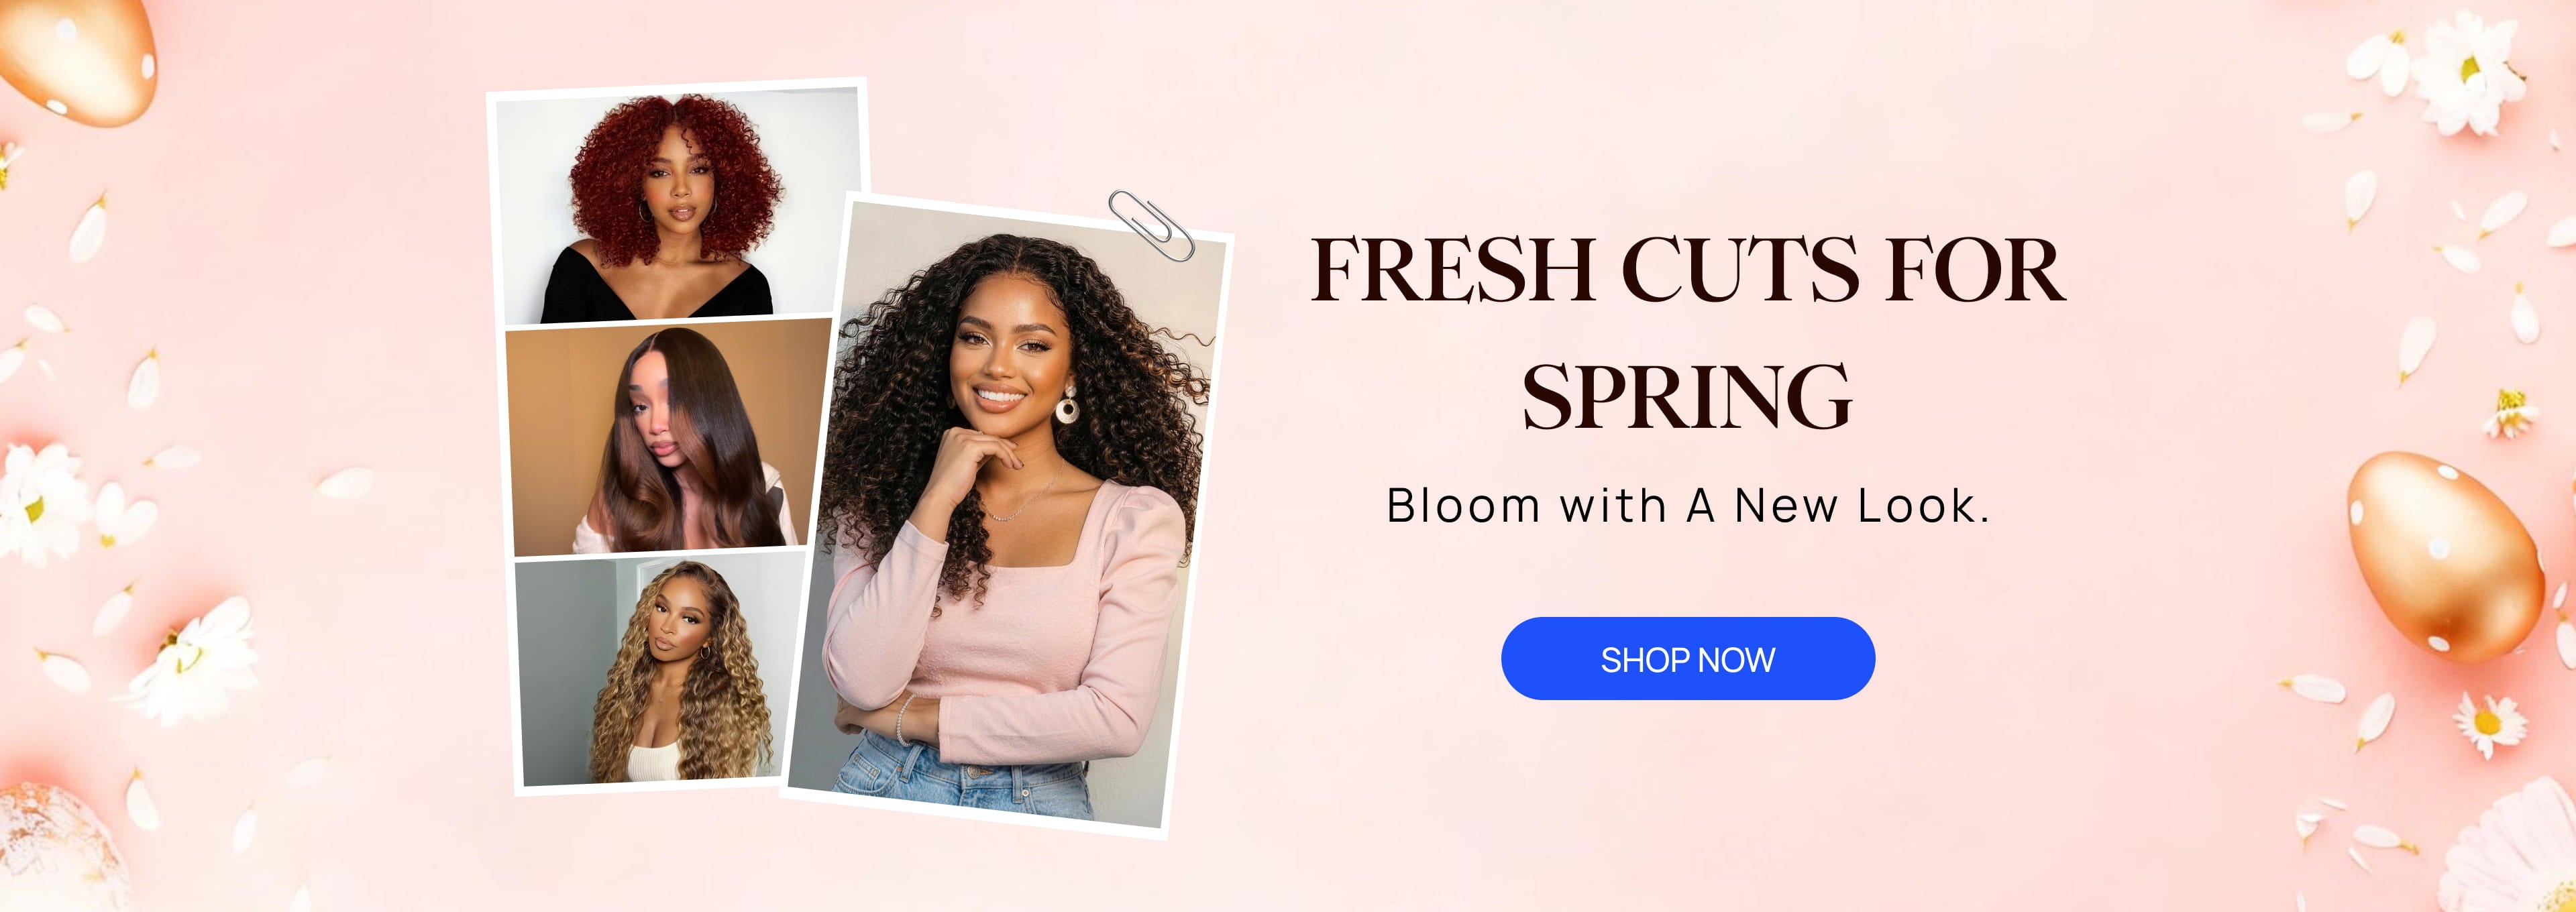This screenshot has height=912, width=2576.
Task: Click the small yellow daisy above the right golden egg
Action: 2511,412
